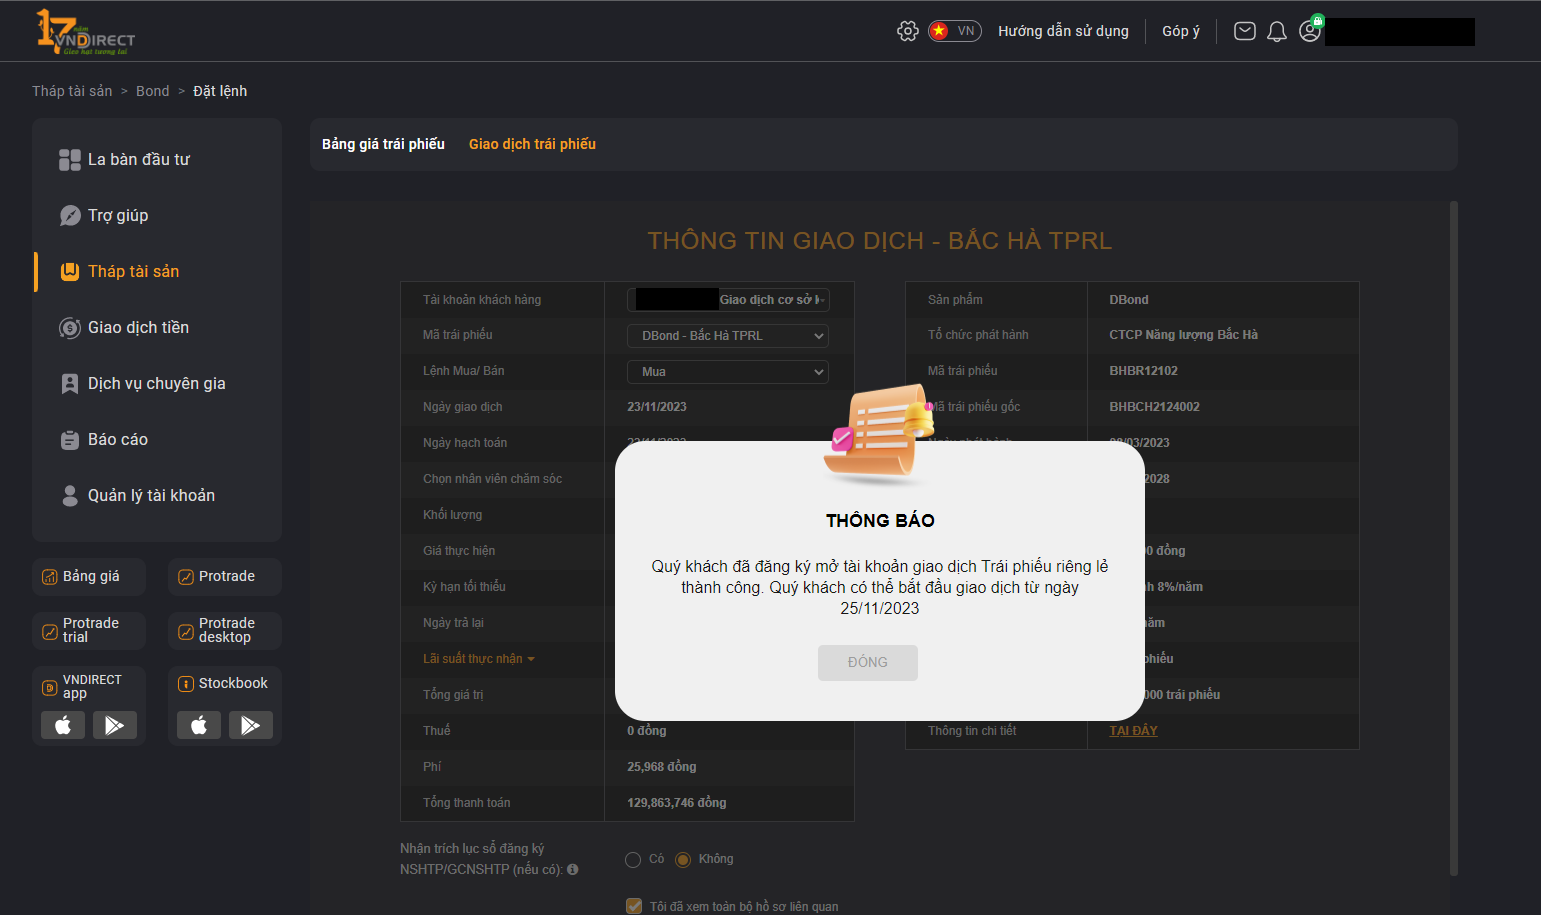Expand Lãi suất thực nhận arrow
Screen dimensions: 1541x915
tap(531, 660)
